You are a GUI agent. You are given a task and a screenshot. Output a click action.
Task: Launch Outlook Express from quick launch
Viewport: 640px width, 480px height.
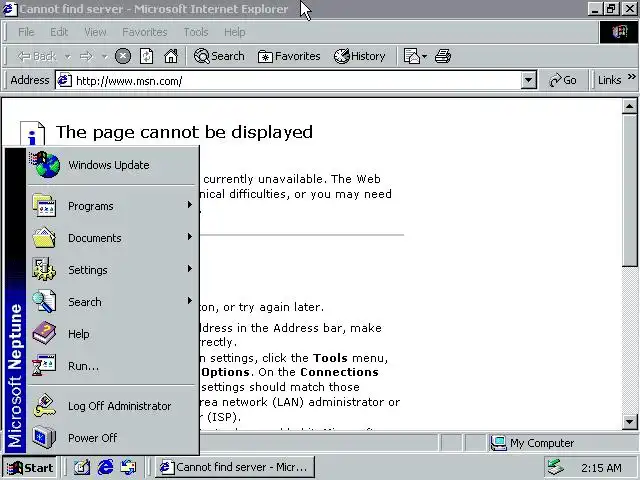[129, 467]
